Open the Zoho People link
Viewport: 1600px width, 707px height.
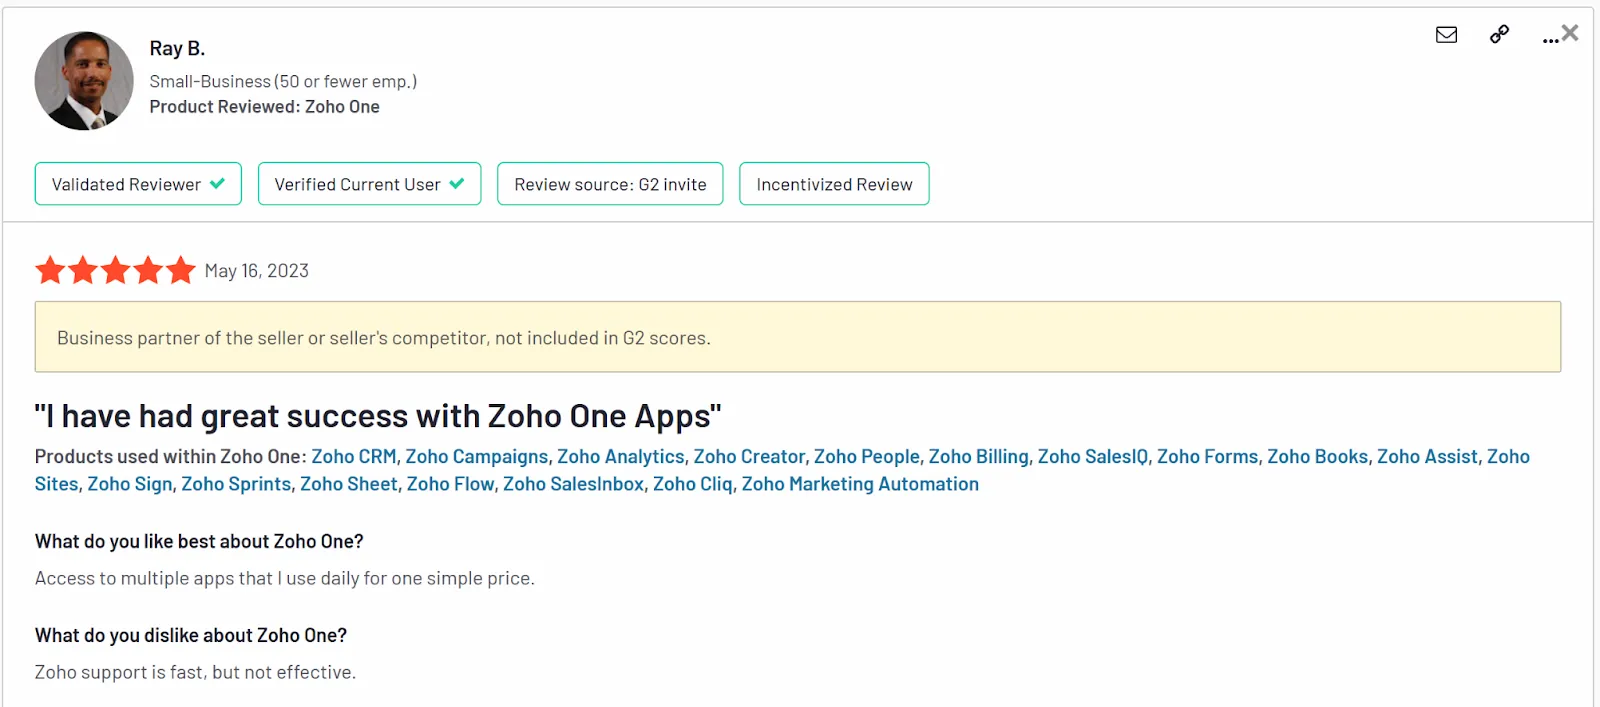point(867,456)
